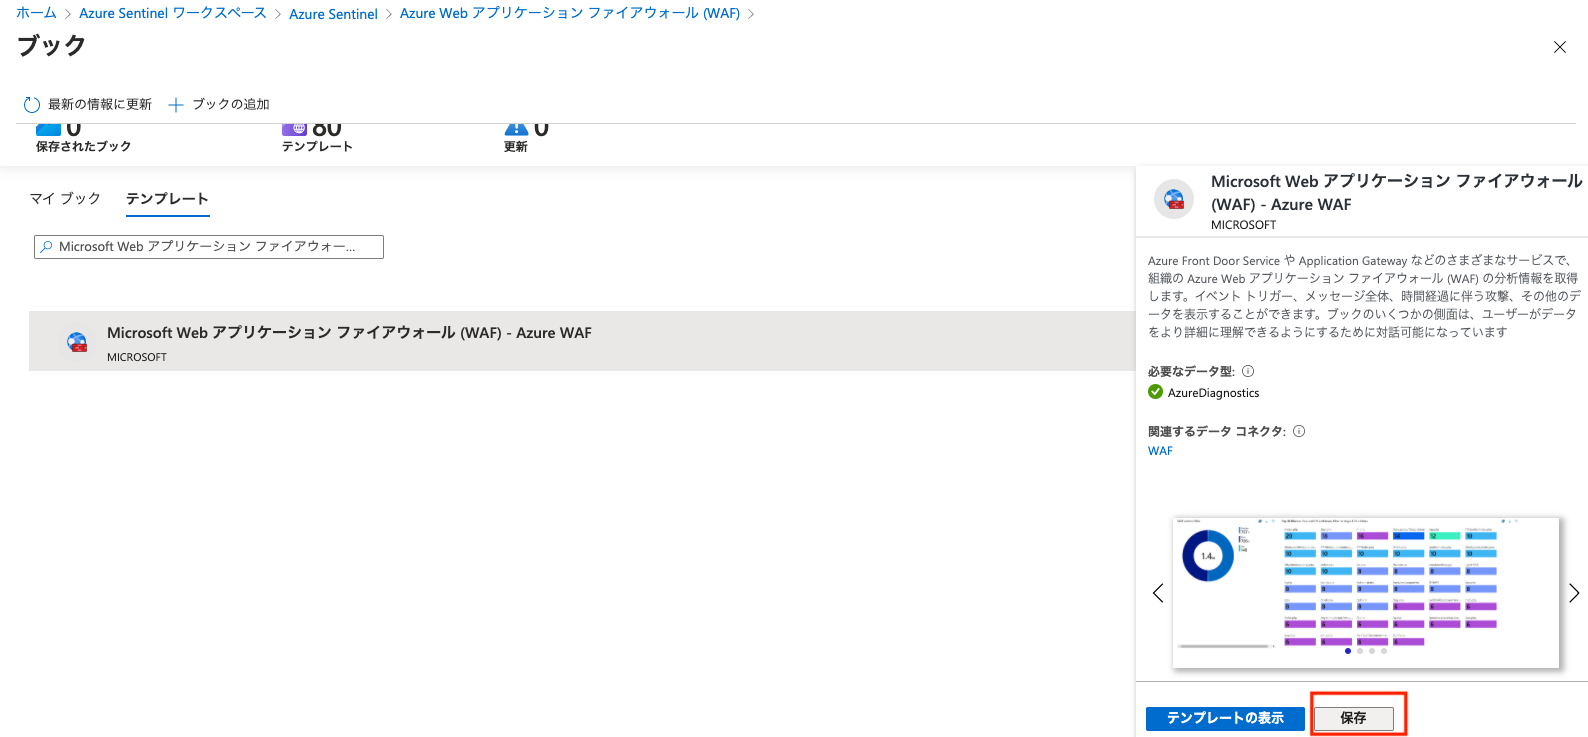1588x737 pixels.
Task: Click the green check icon beside AzureDiagnostics
Action: 1155,392
